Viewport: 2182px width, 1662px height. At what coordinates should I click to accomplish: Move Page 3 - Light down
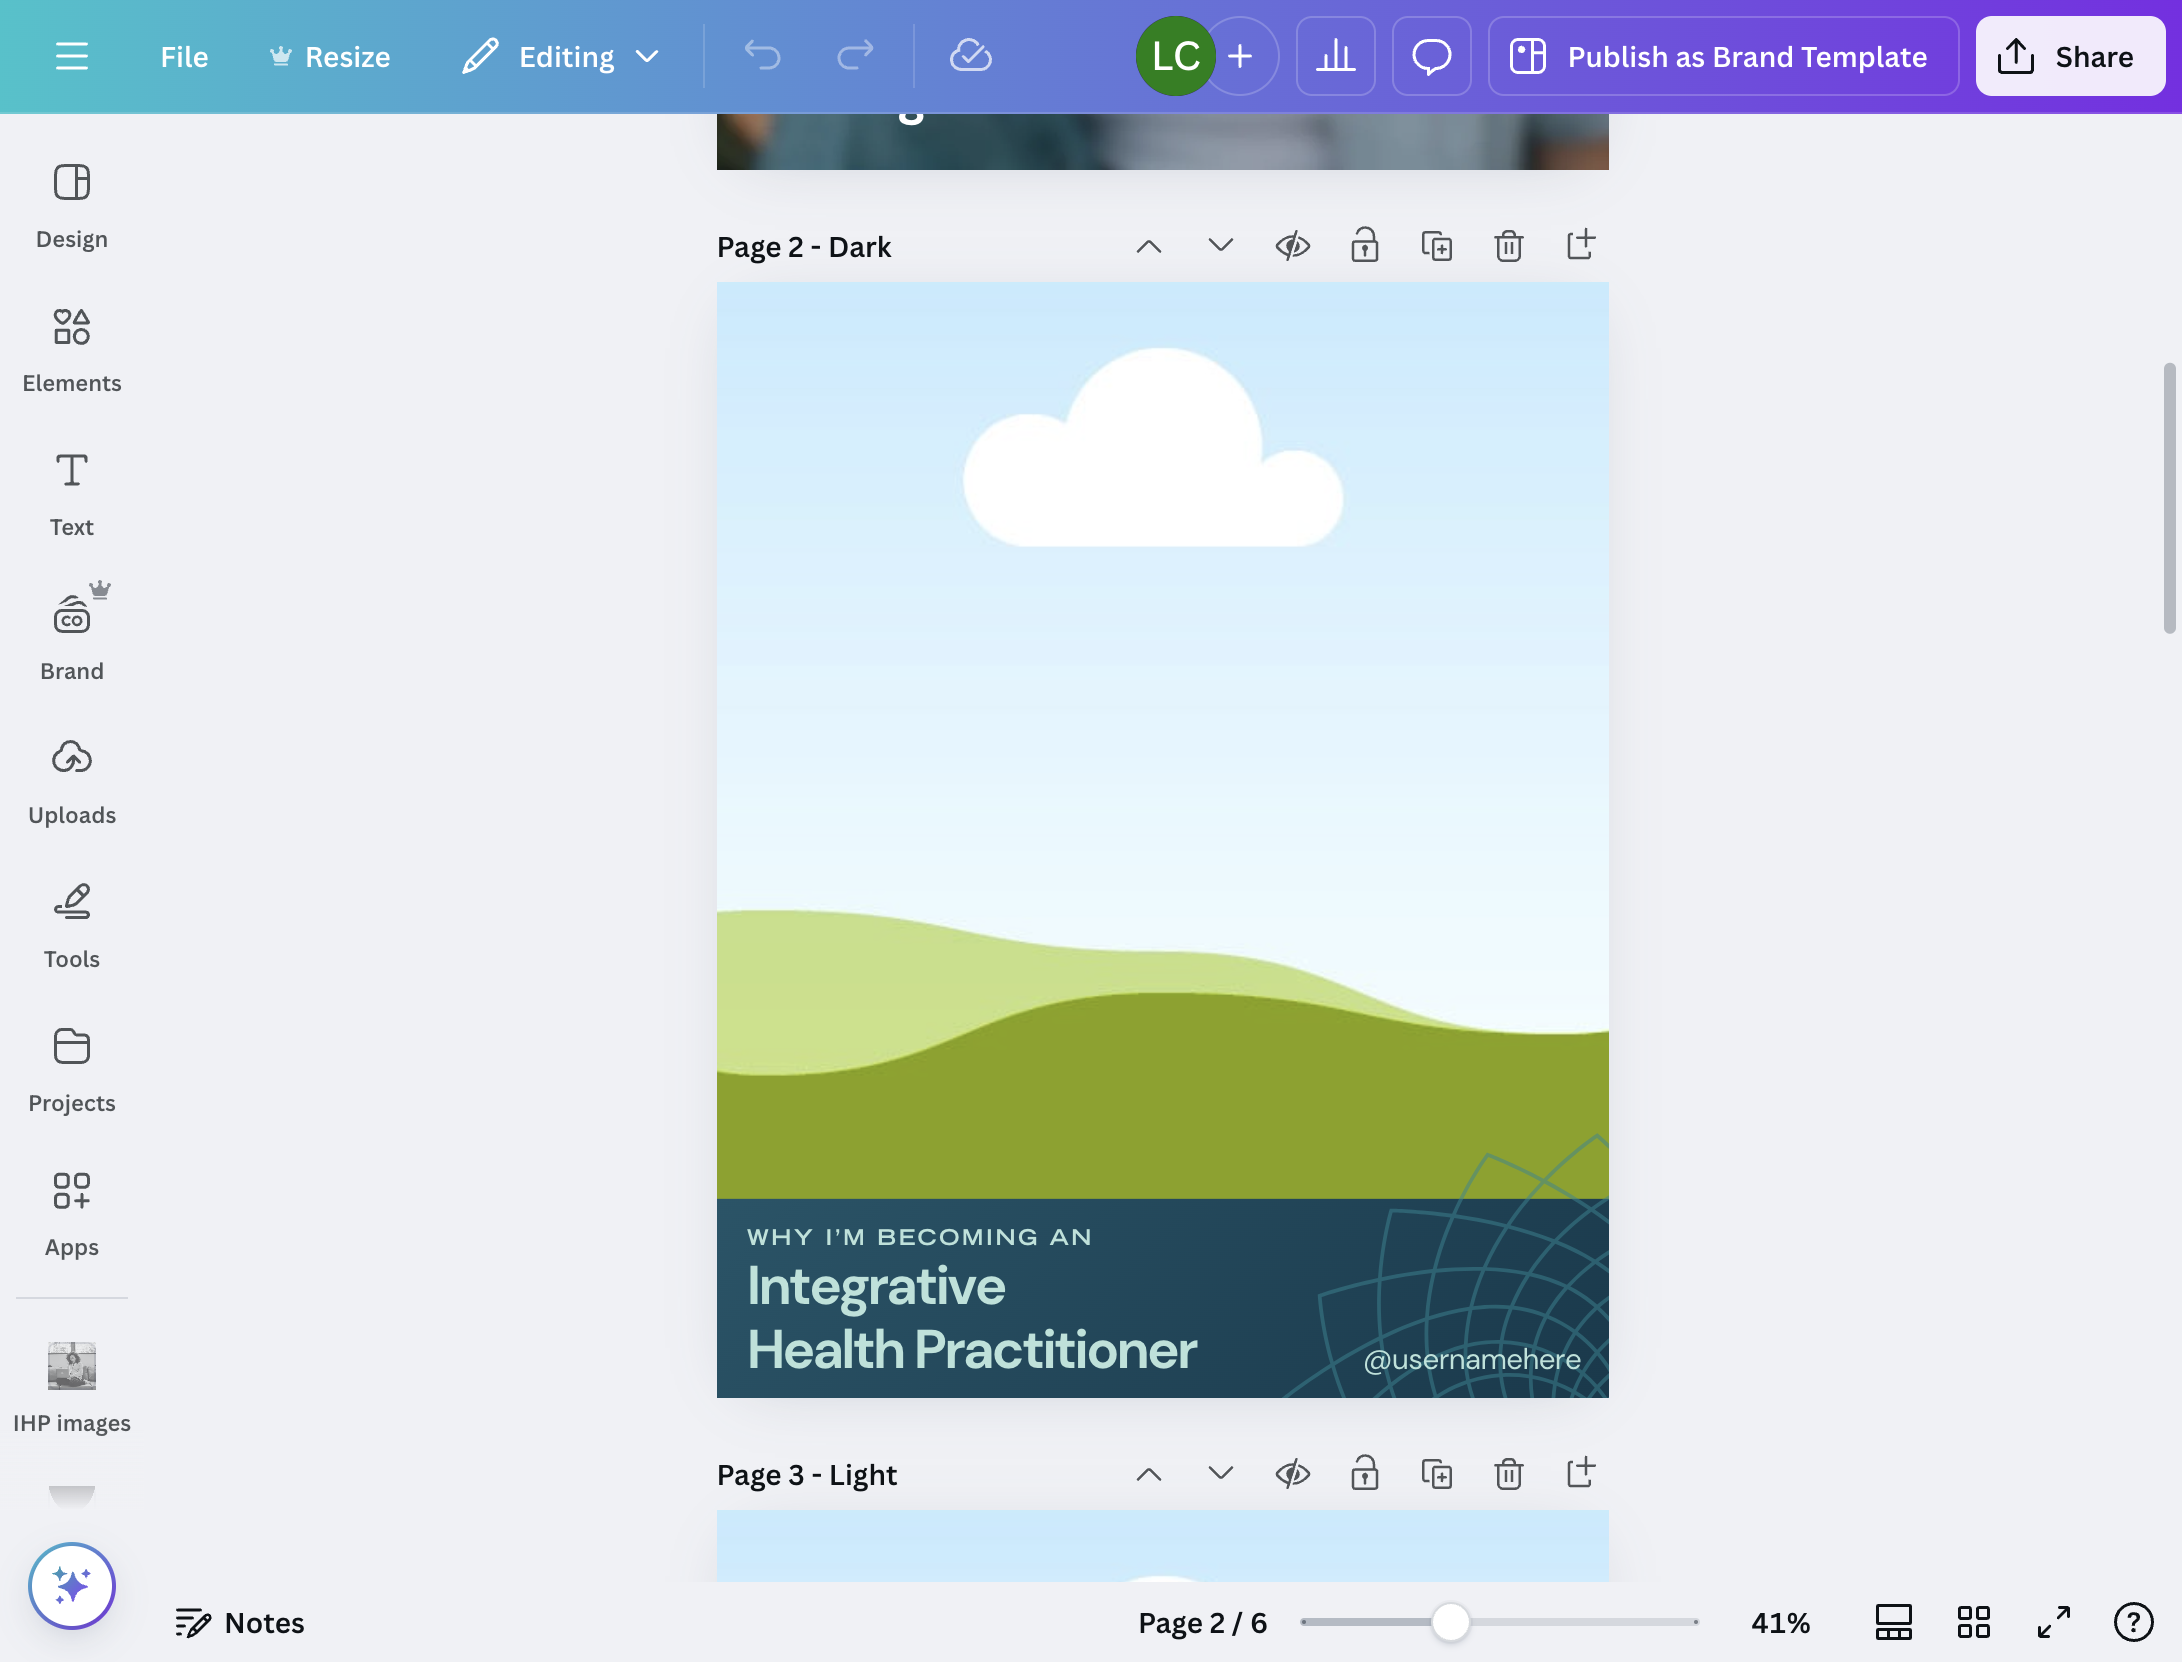[x=1221, y=1474]
